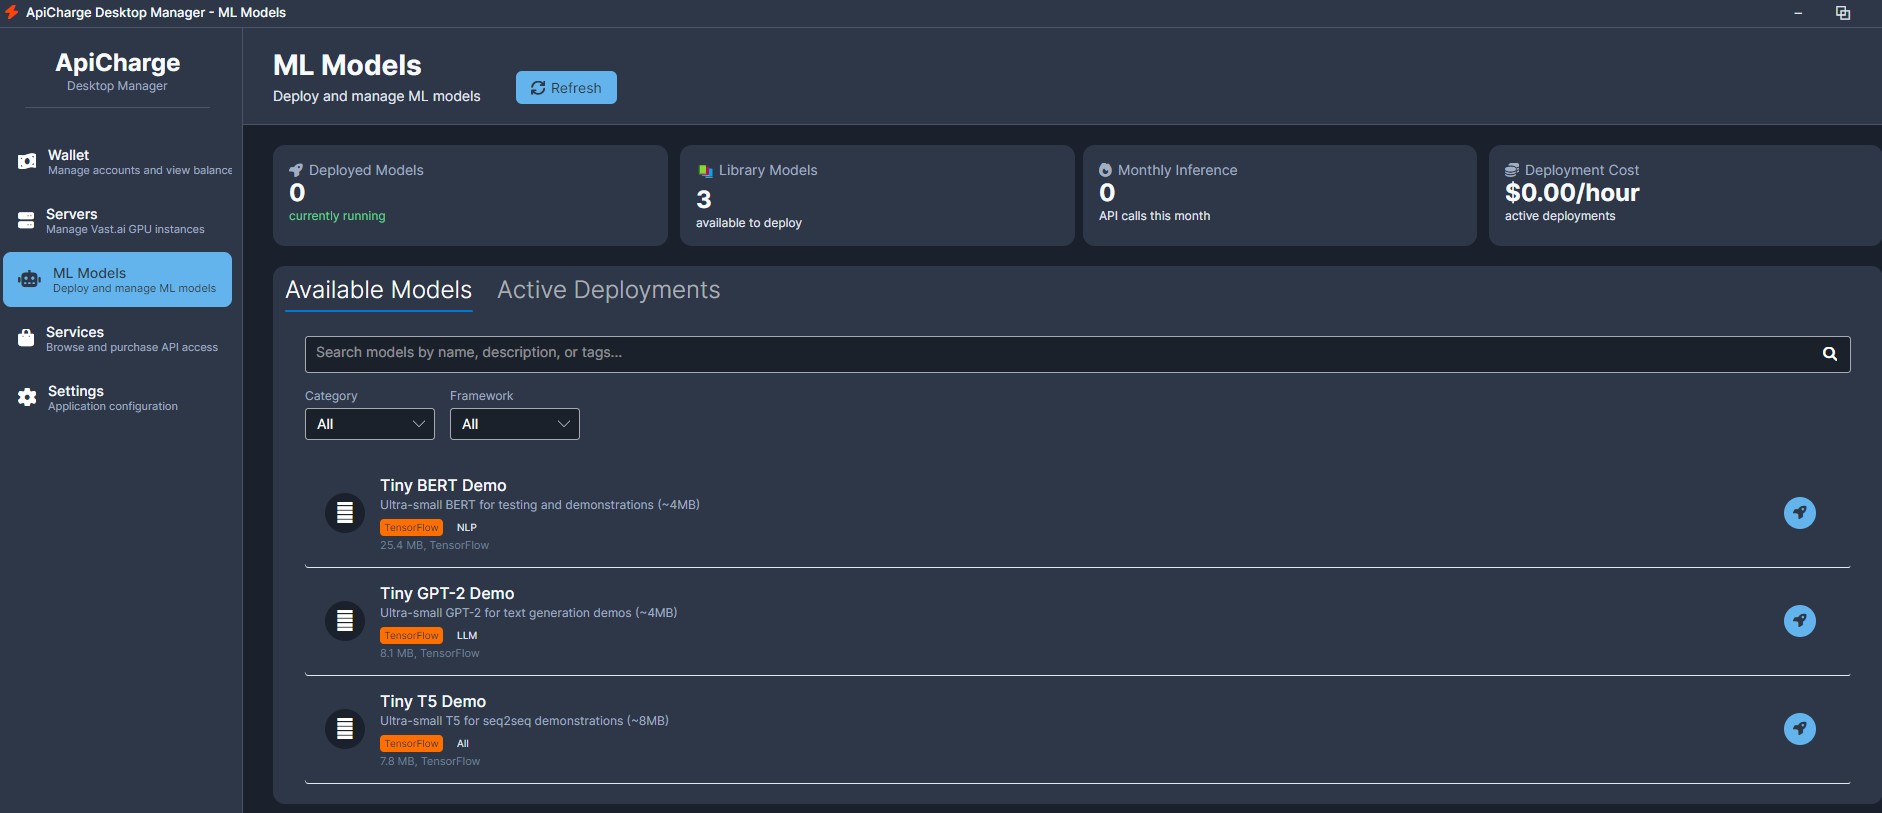Select ML Models in the sidebar
This screenshot has height=813, width=1882.
point(117,280)
